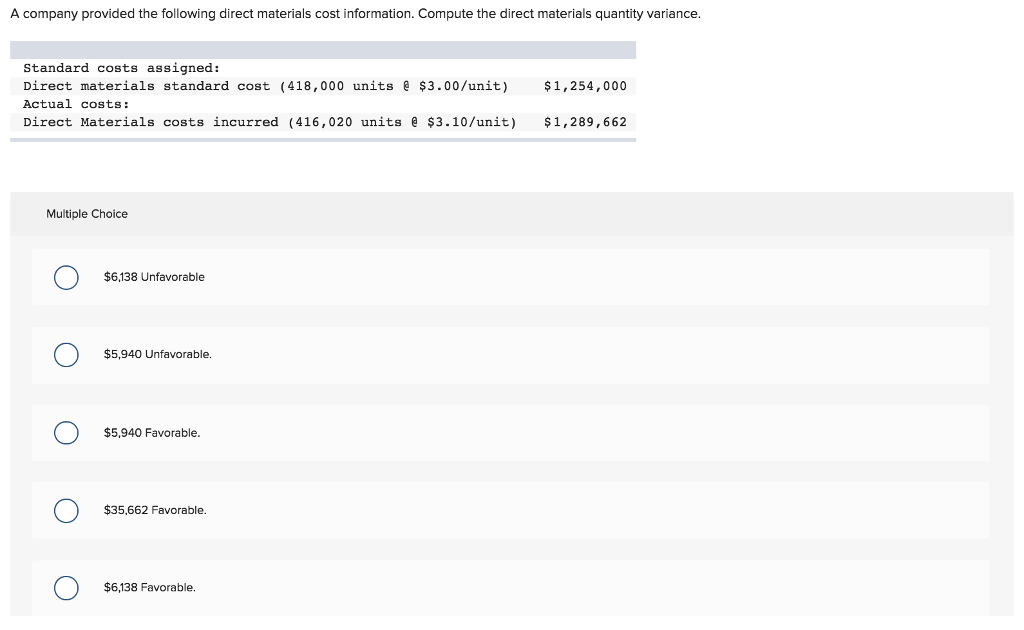Mark the $35,662 Favorable radio button

tap(67, 510)
